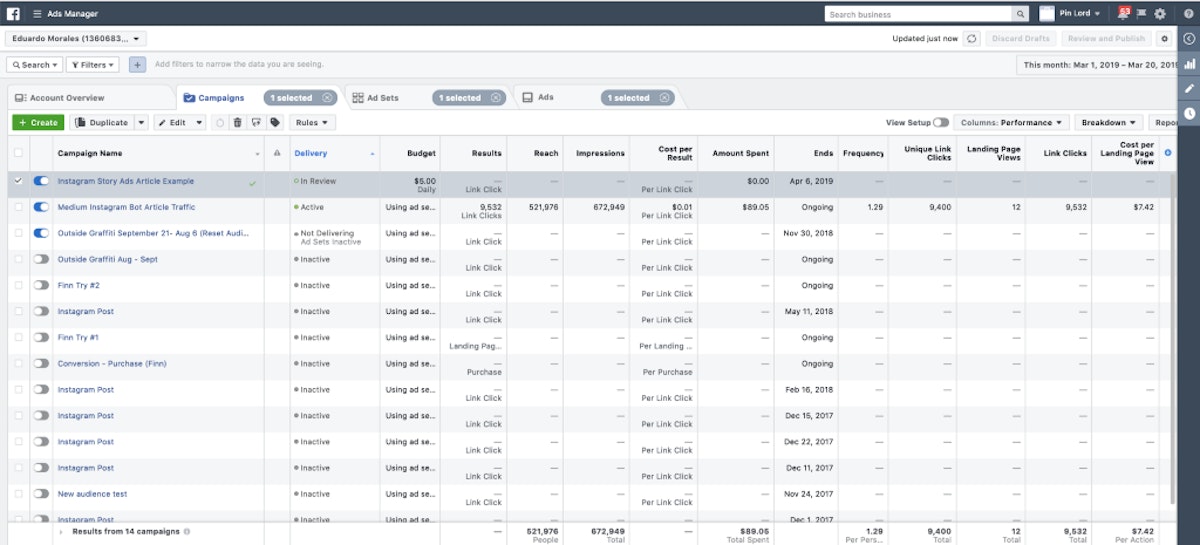Open the notifications bell icon
The width and height of the screenshot is (1200, 545).
tap(1124, 14)
